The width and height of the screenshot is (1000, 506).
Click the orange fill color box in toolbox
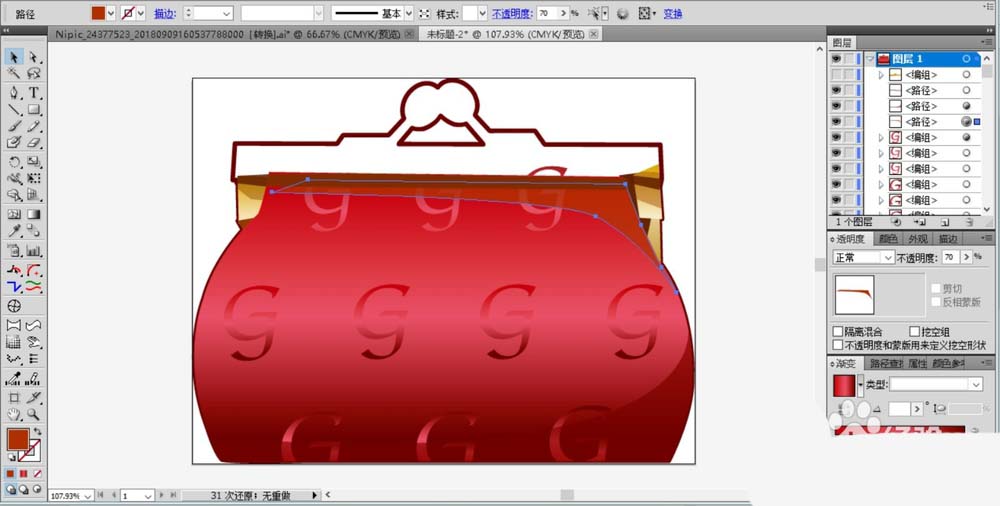(x=18, y=440)
